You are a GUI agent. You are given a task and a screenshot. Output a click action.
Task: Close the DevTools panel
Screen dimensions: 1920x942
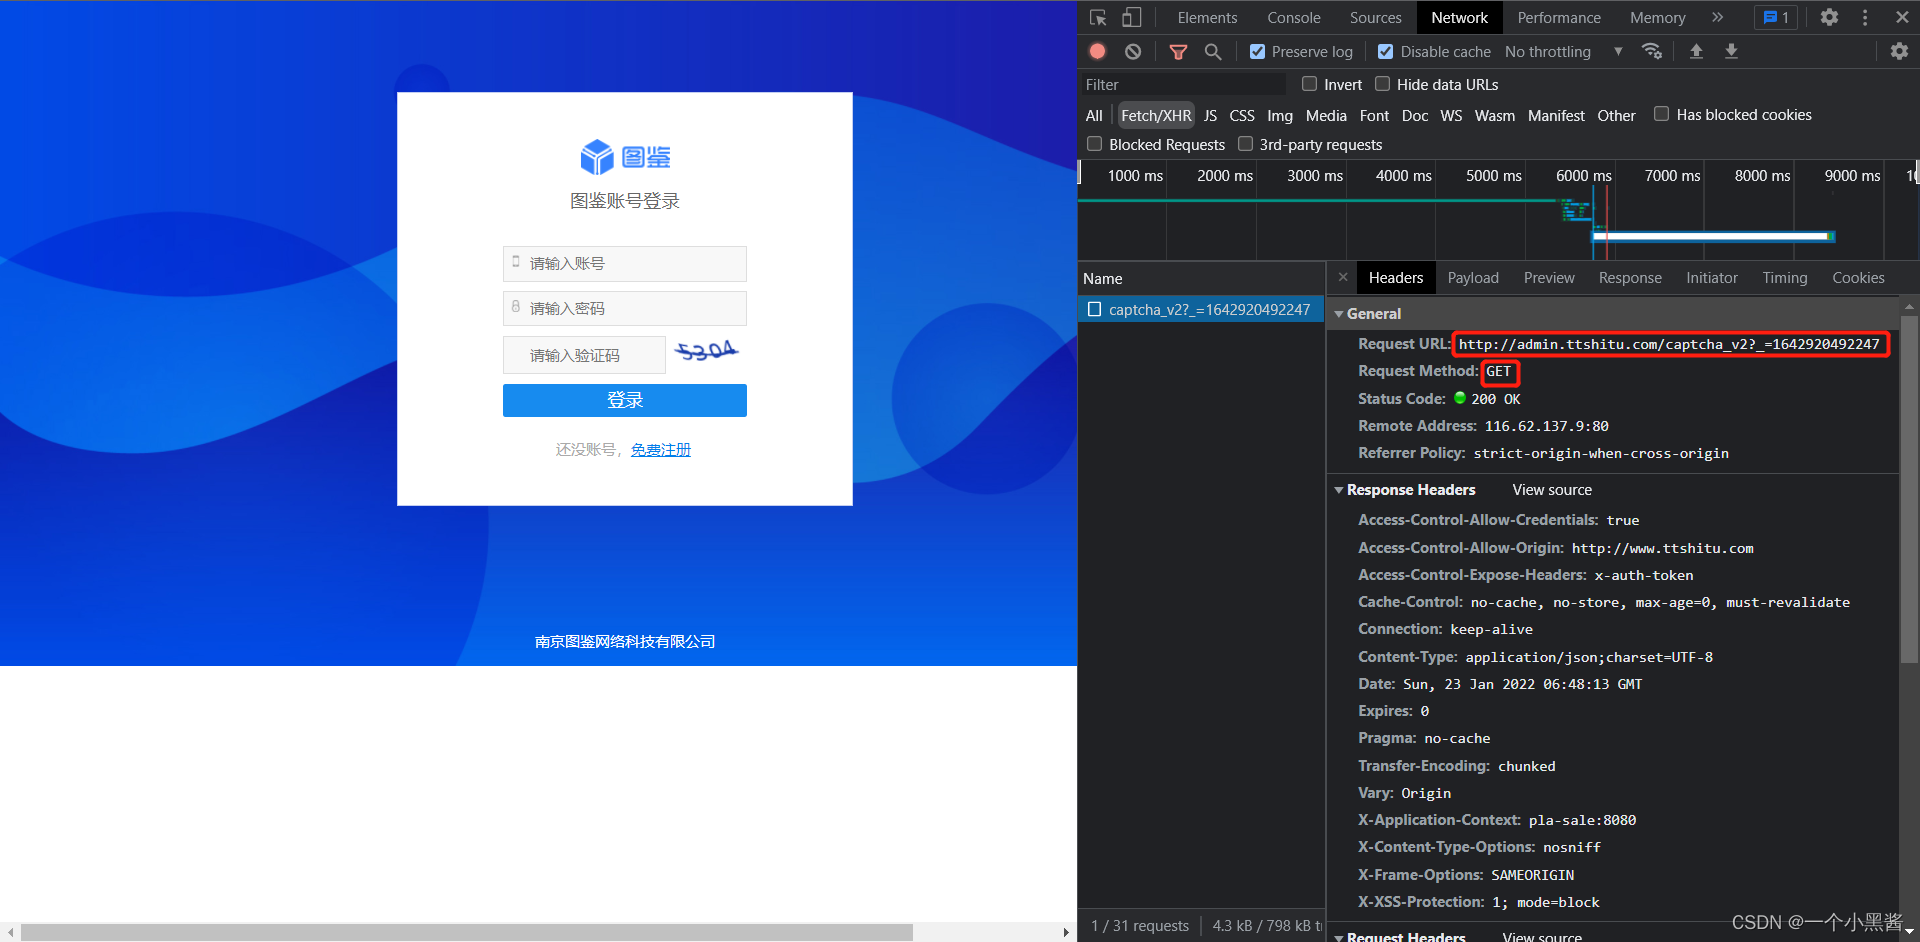pyautogui.click(x=1902, y=17)
